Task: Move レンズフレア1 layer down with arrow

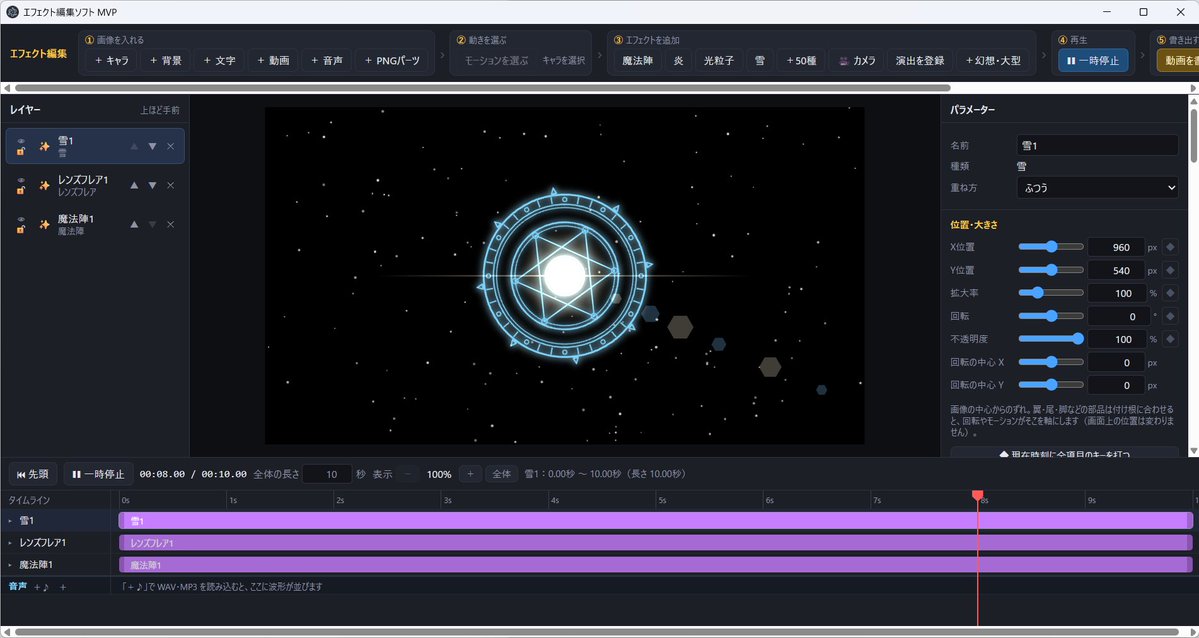Action: [152, 185]
